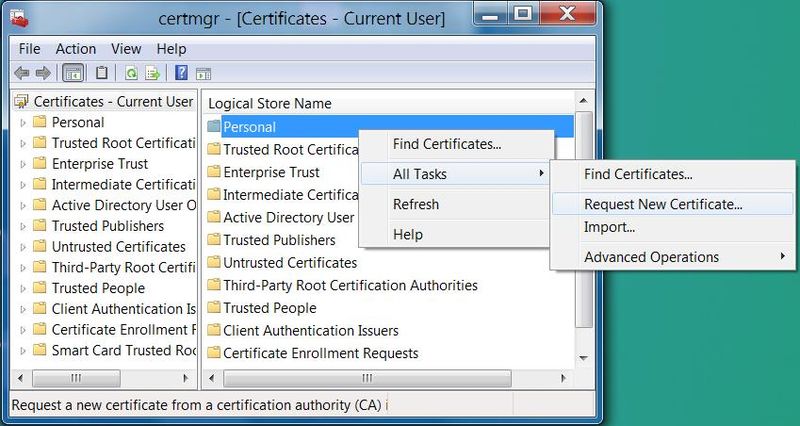The width and height of the screenshot is (800, 426).
Task: Expand the Enterprise Trust tree node
Action: (23, 164)
